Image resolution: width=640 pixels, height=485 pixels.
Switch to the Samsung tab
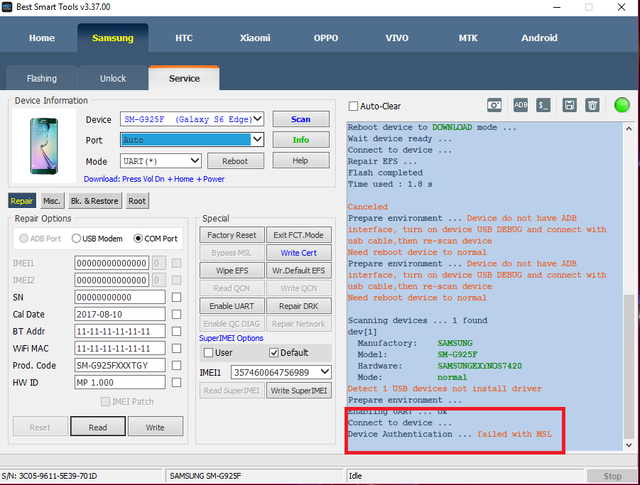pyautogui.click(x=113, y=38)
